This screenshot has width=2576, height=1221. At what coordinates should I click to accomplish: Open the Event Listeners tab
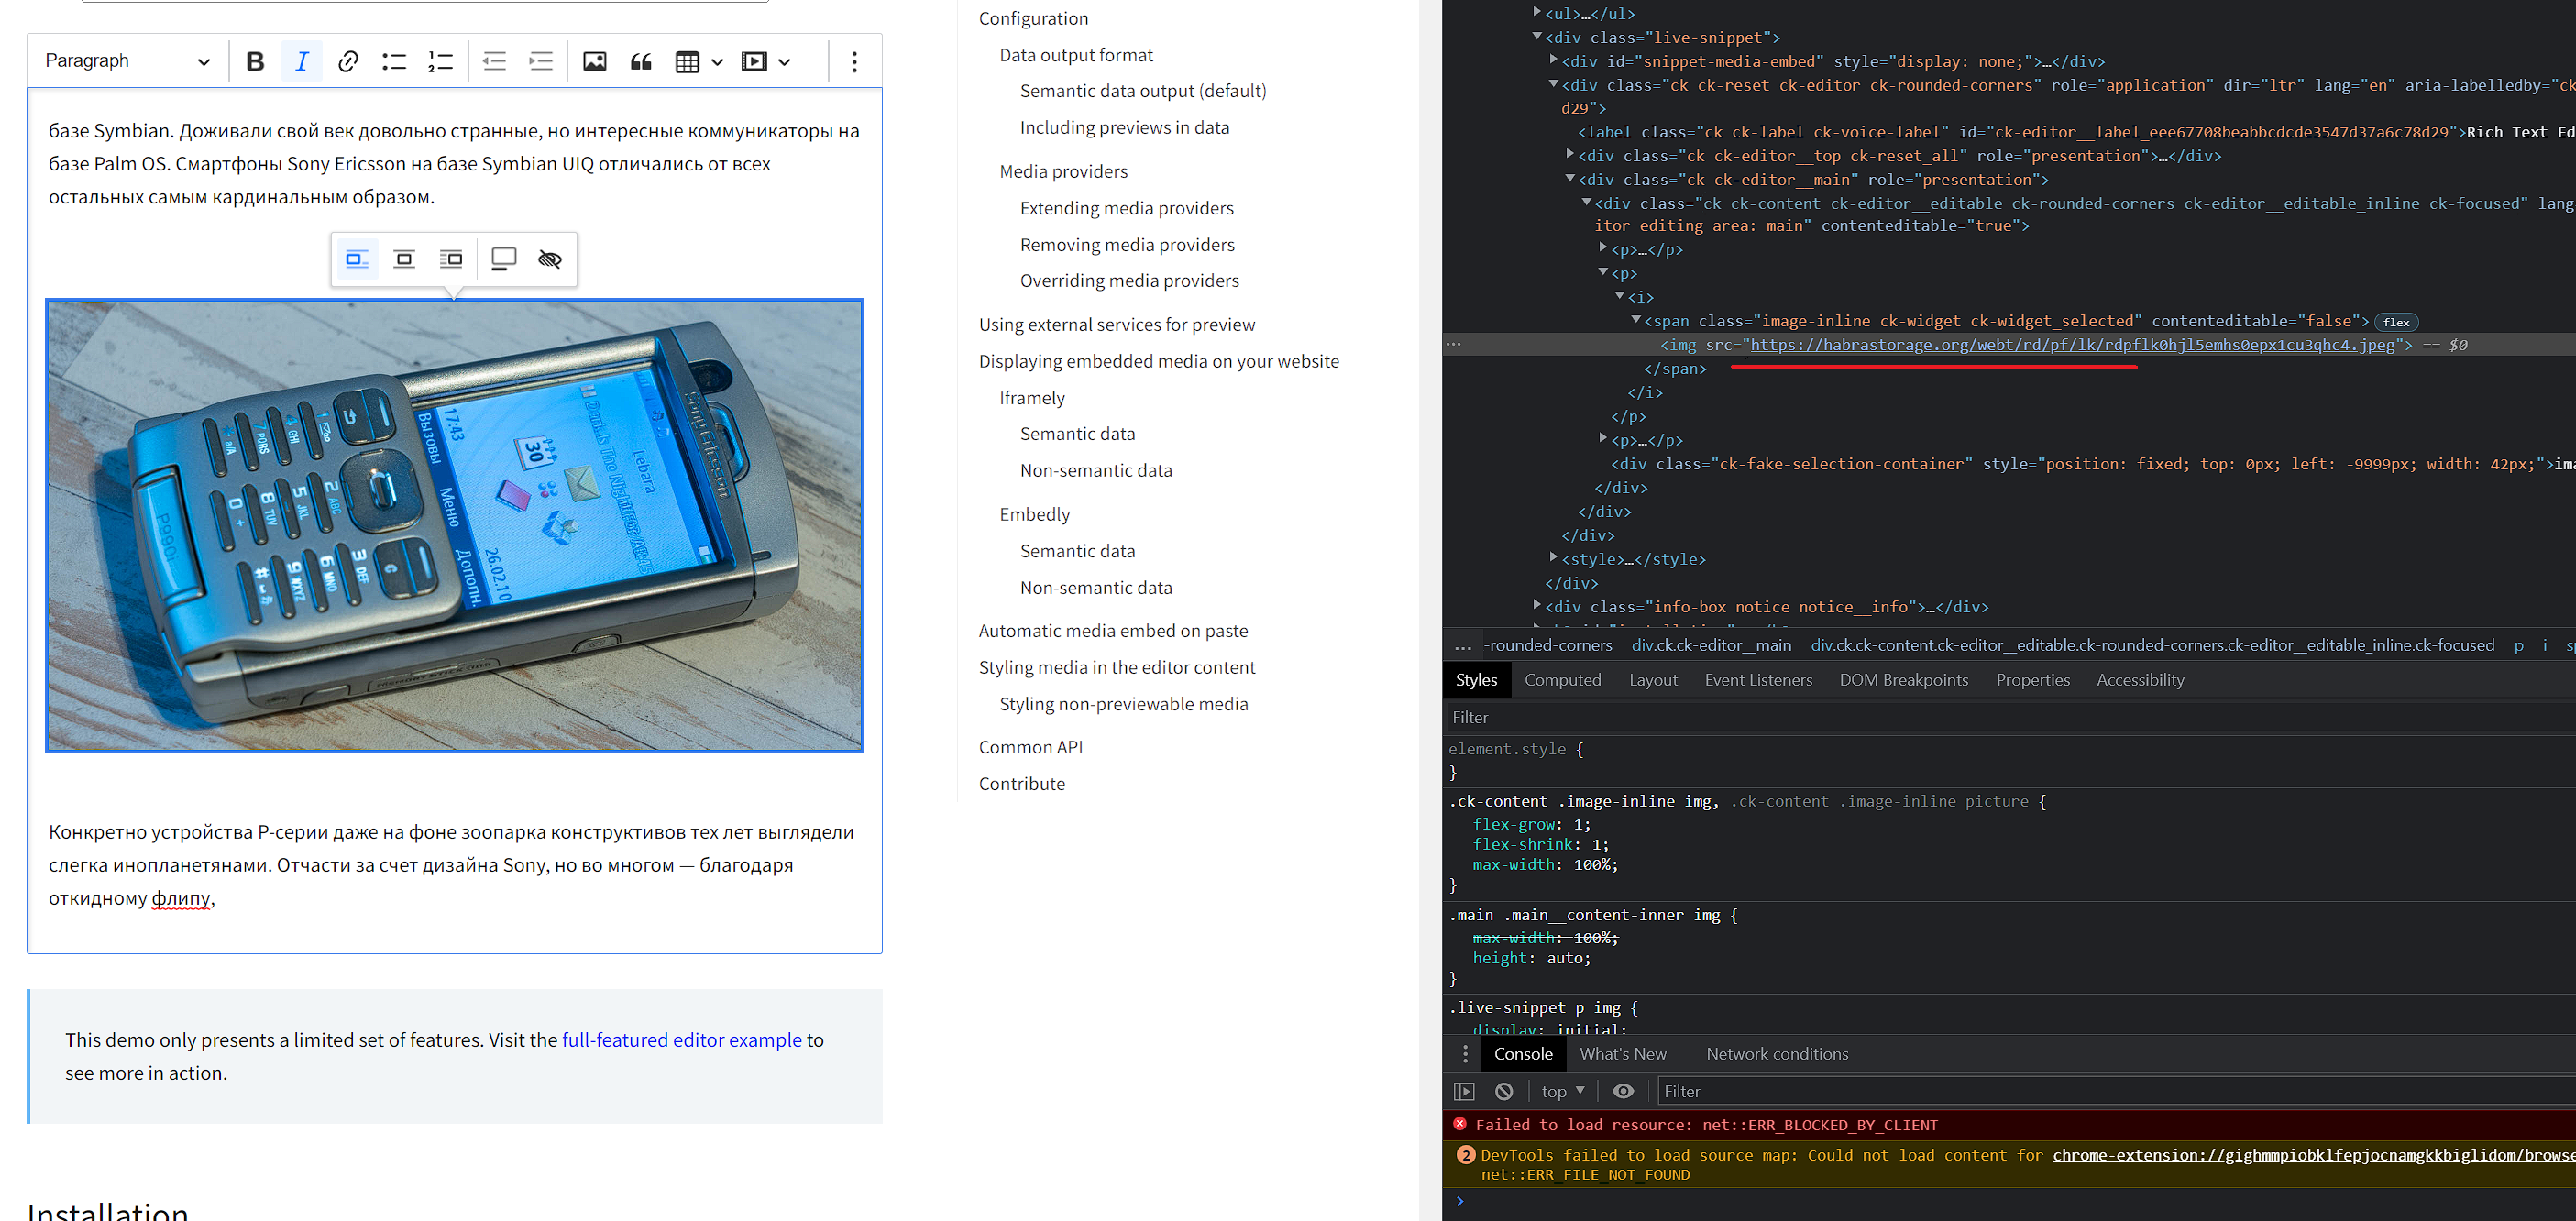click(x=1758, y=680)
